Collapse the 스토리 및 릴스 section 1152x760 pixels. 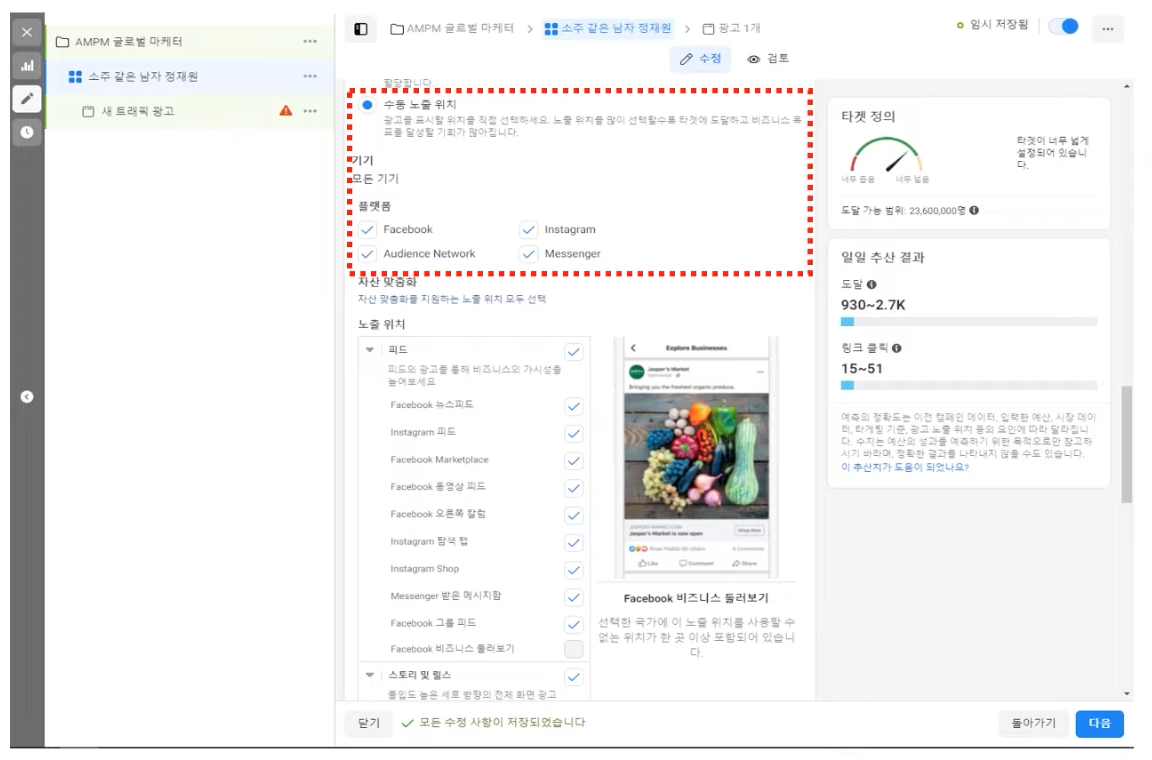370,676
